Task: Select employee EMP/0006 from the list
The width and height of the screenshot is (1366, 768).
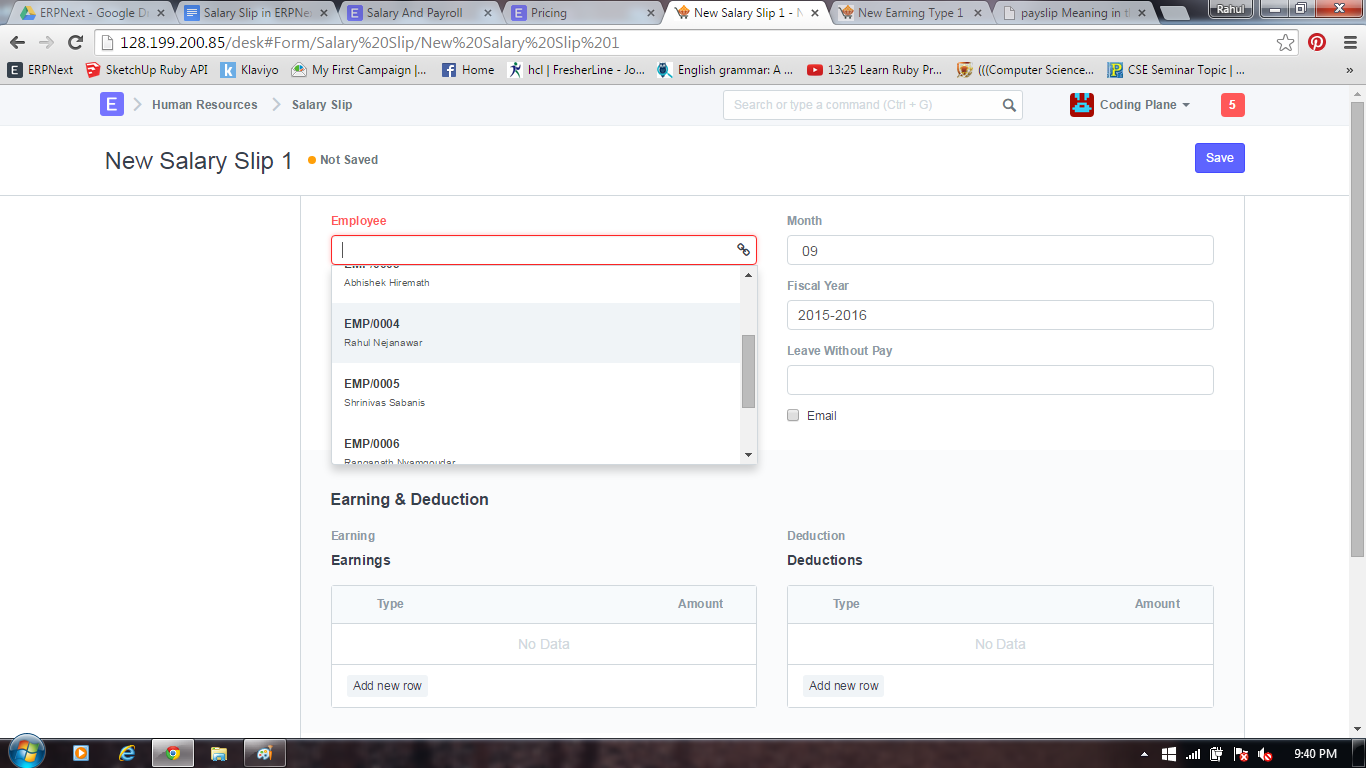Action: [536, 445]
